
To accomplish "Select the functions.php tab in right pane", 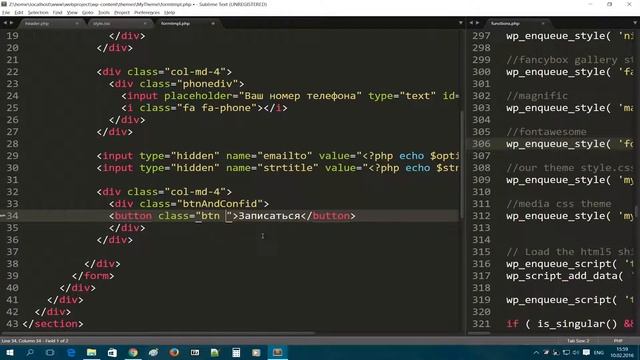I will coord(505,24).
